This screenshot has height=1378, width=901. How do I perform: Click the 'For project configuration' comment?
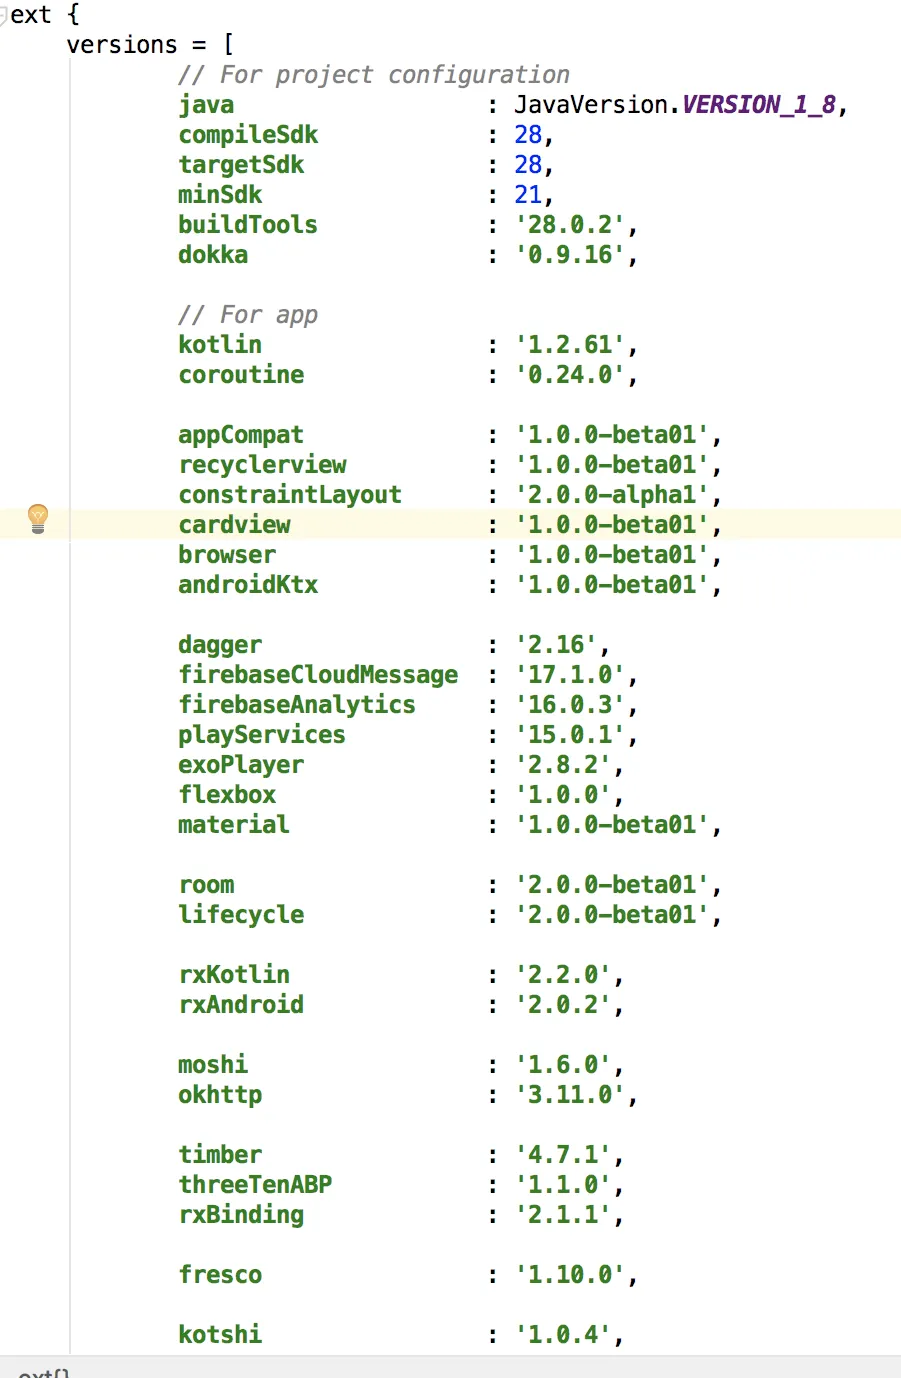coord(374,75)
